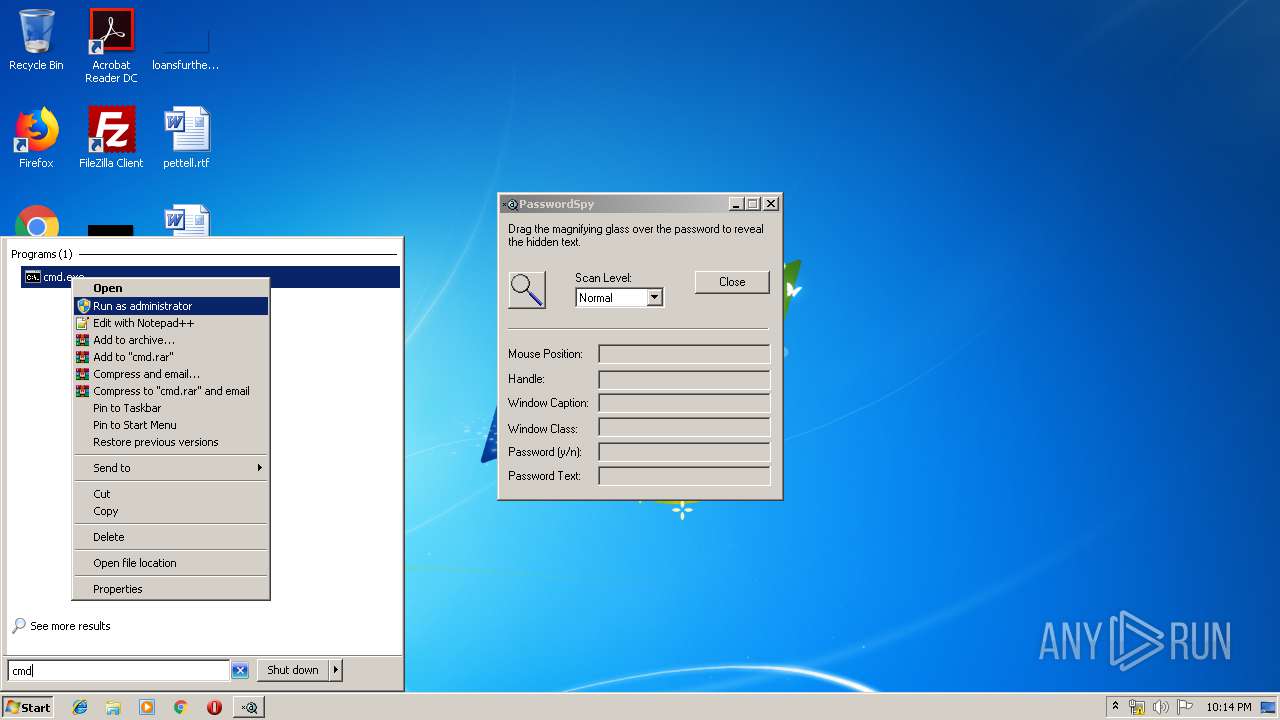Viewport: 1280px width, 720px height.
Task: Select the FileZilla Client desktop icon
Action: click(111, 137)
